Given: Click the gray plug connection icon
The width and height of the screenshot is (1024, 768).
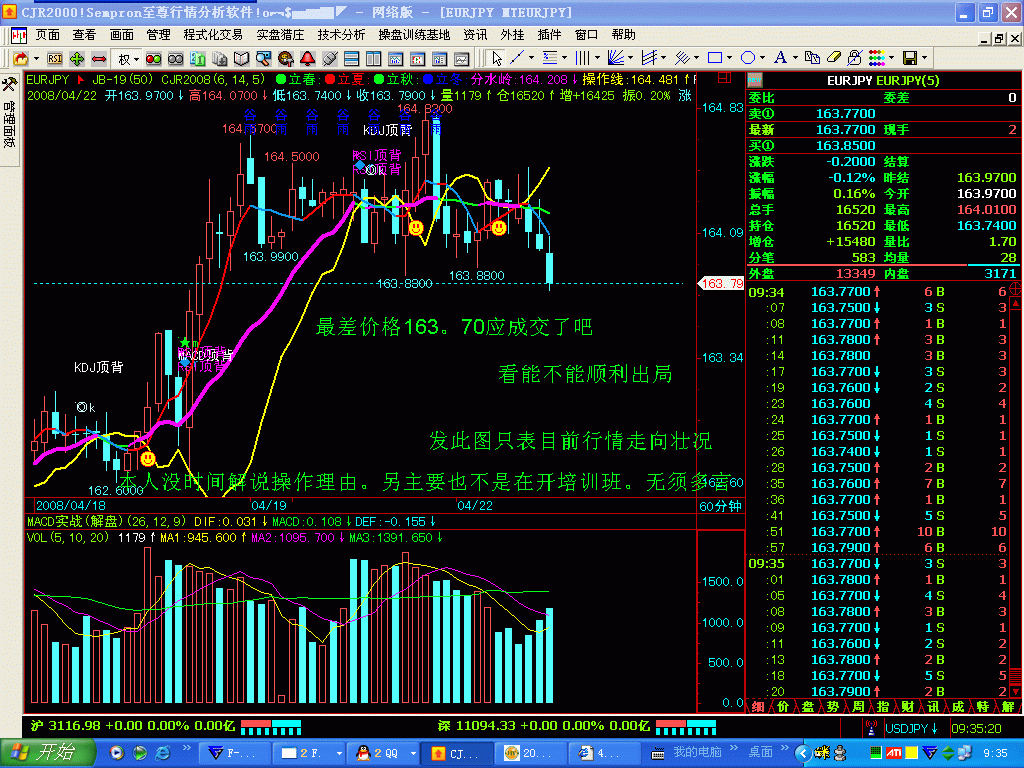Looking at the screenshot, I should (x=329, y=59).
